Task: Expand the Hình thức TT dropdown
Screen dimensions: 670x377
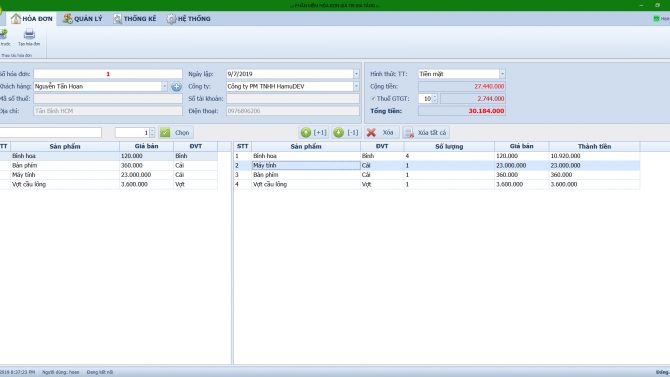Action: click(502, 74)
